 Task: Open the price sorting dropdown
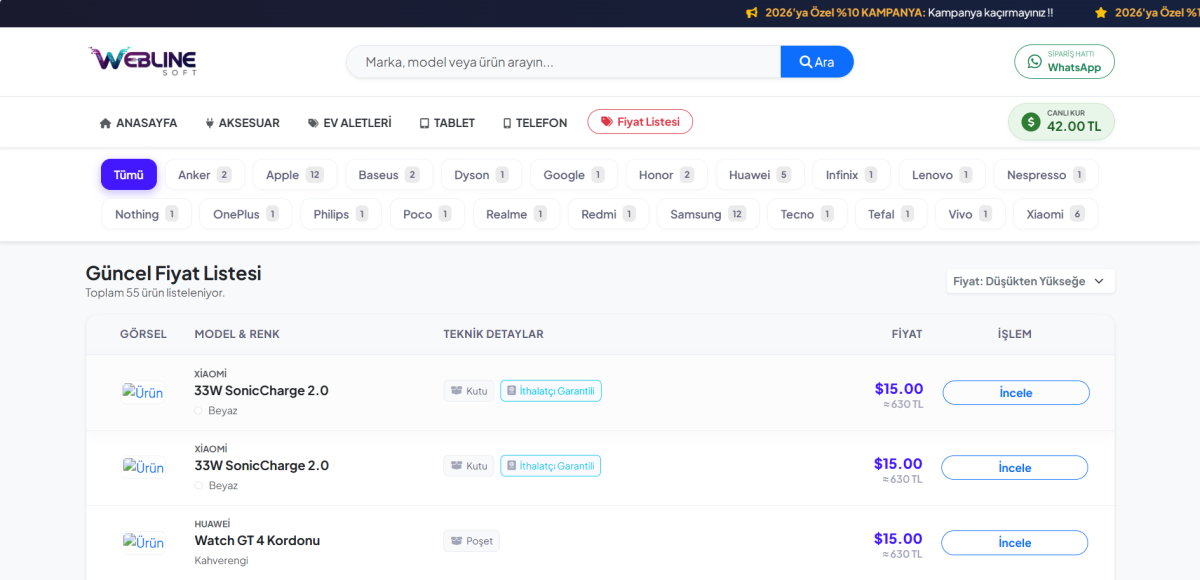[1030, 281]
